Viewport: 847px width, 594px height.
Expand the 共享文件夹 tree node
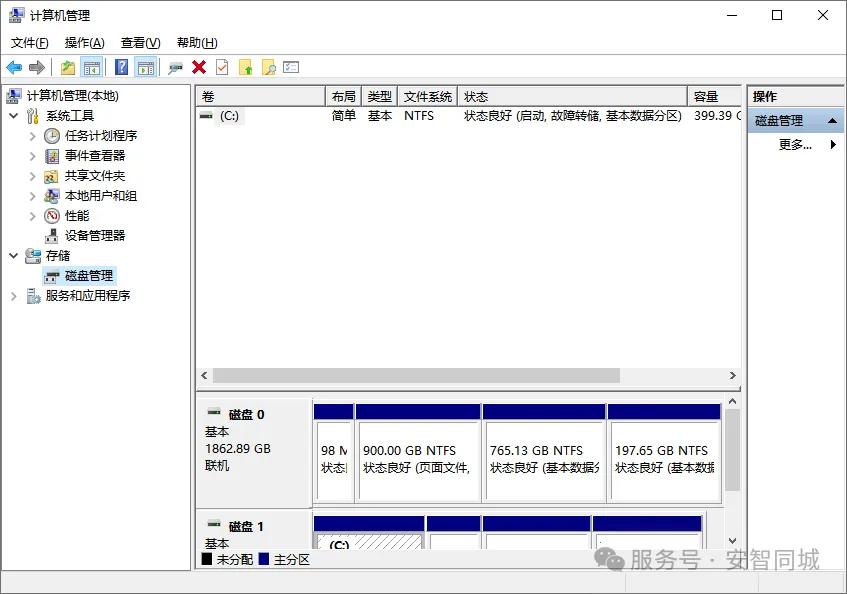click(x=32, y=176)
